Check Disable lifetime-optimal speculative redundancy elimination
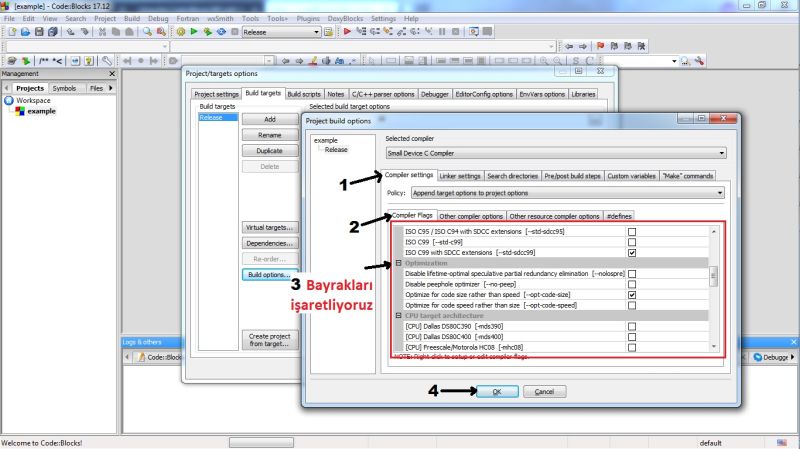800x449 pixels. click(x=632, y=273)
